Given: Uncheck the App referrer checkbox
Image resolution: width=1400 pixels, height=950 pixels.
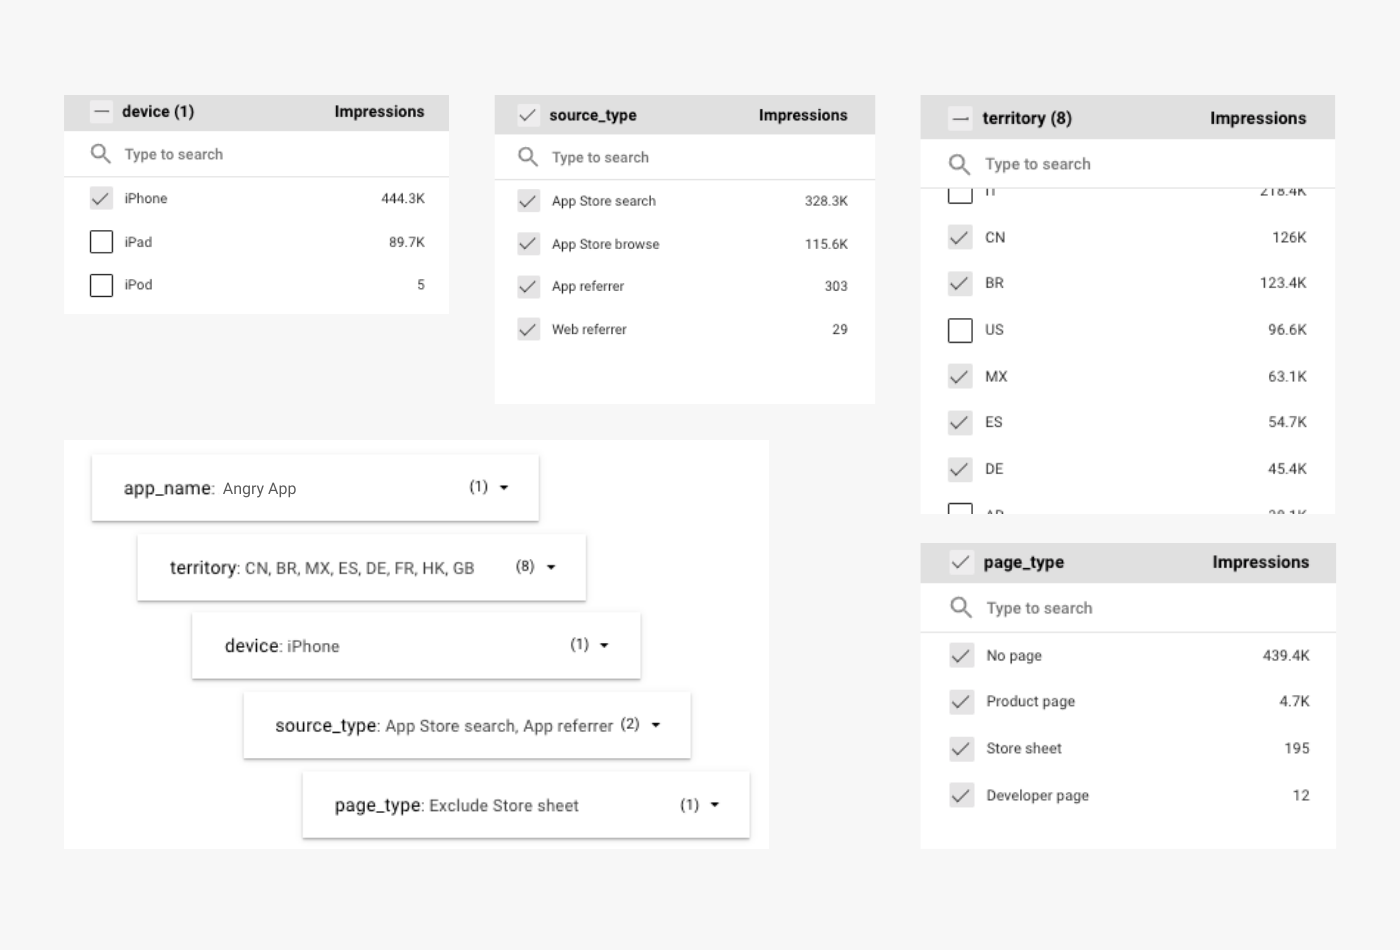Looking at the screenshot, I should (x=528, y=287).
